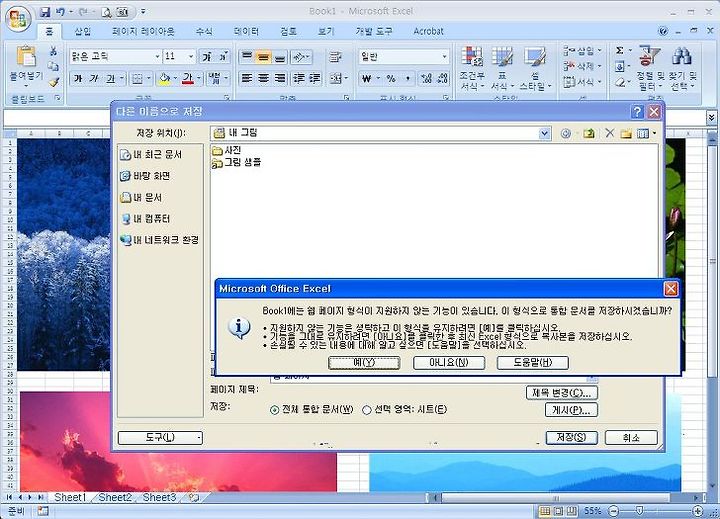Click the horizontal scrollbar of the worksheet
Screen dimensions: 720x519
point(555,498)
